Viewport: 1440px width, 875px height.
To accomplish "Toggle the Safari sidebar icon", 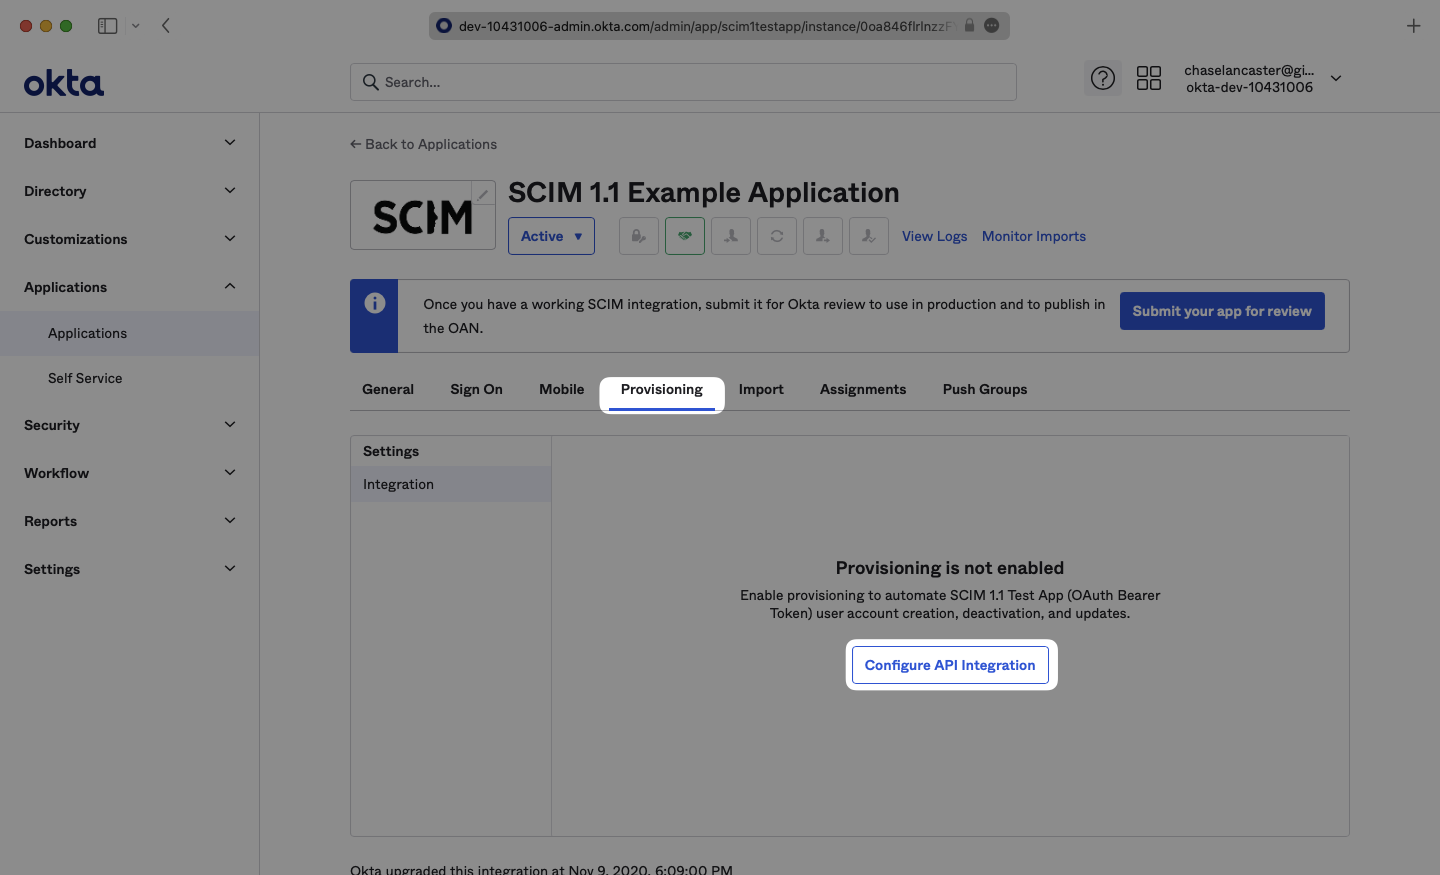I will (107, 26).
